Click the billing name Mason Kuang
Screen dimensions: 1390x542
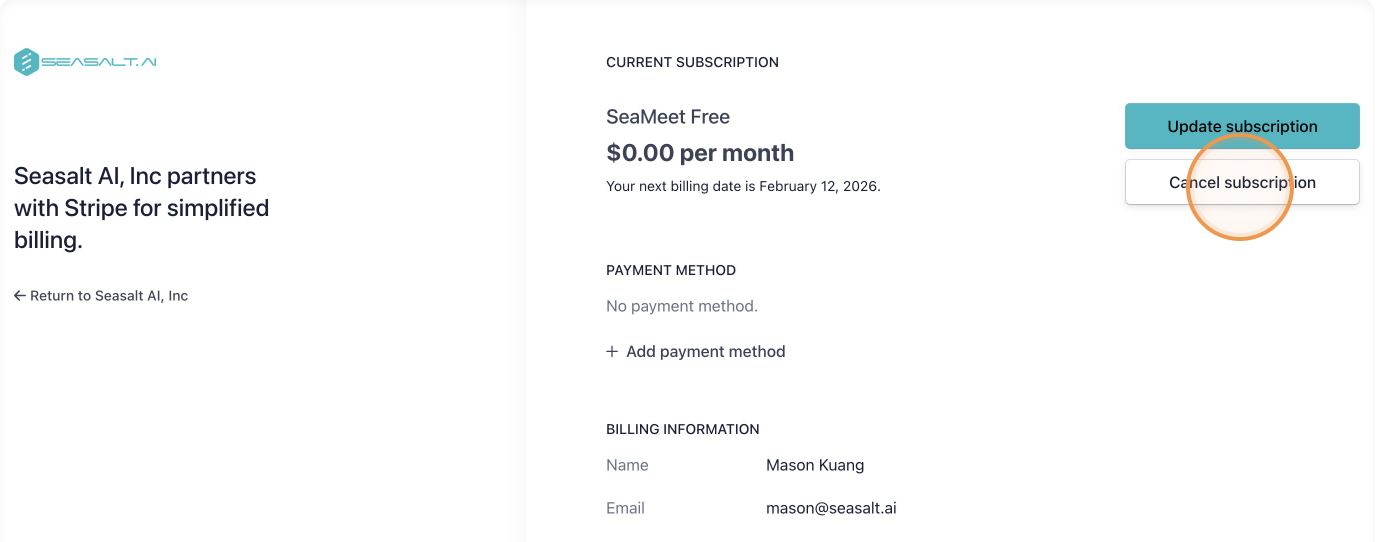pyautogui.click(x=815, y=465)
